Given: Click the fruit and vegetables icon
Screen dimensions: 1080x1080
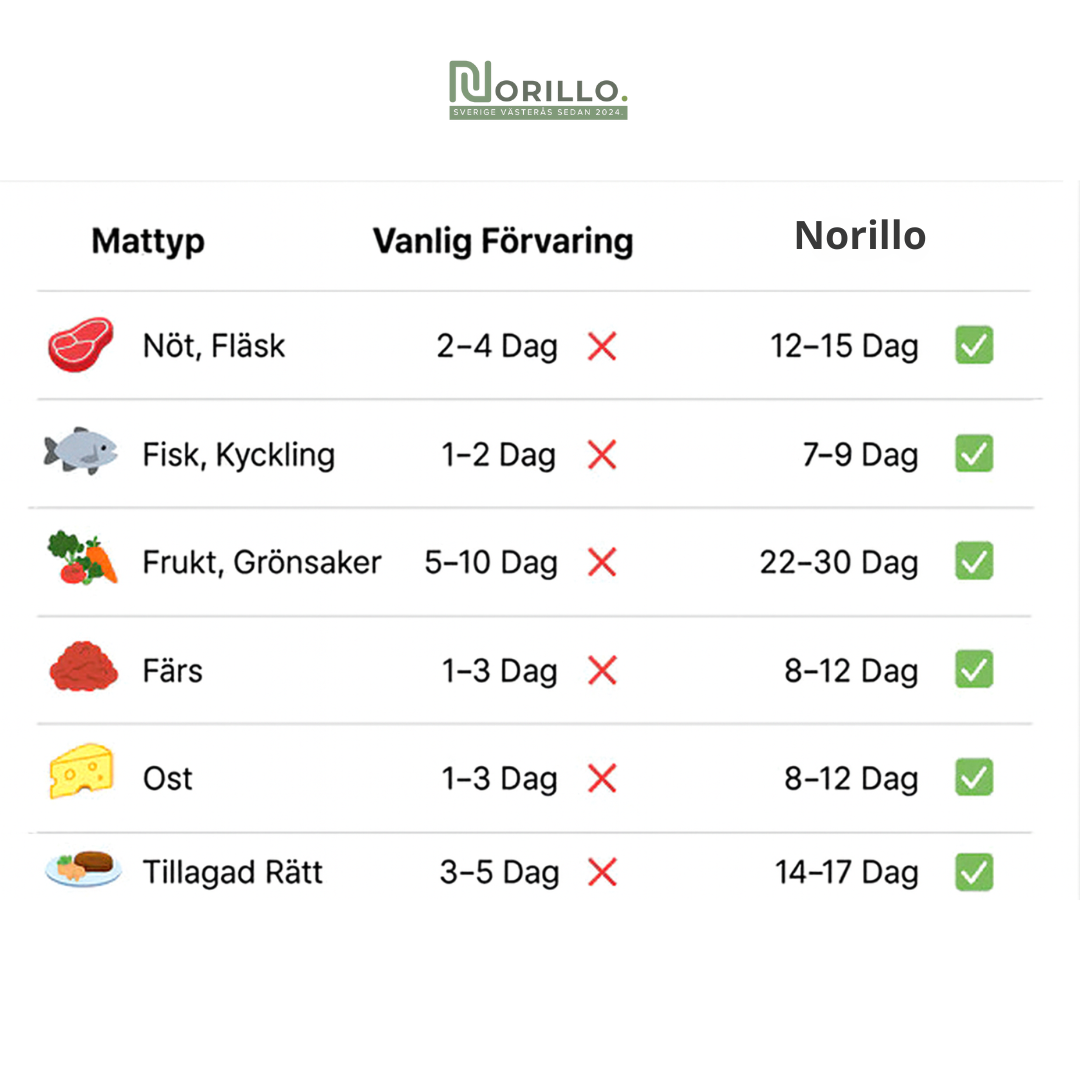Looking at the screenshot, I should click(x=82, y=559).
